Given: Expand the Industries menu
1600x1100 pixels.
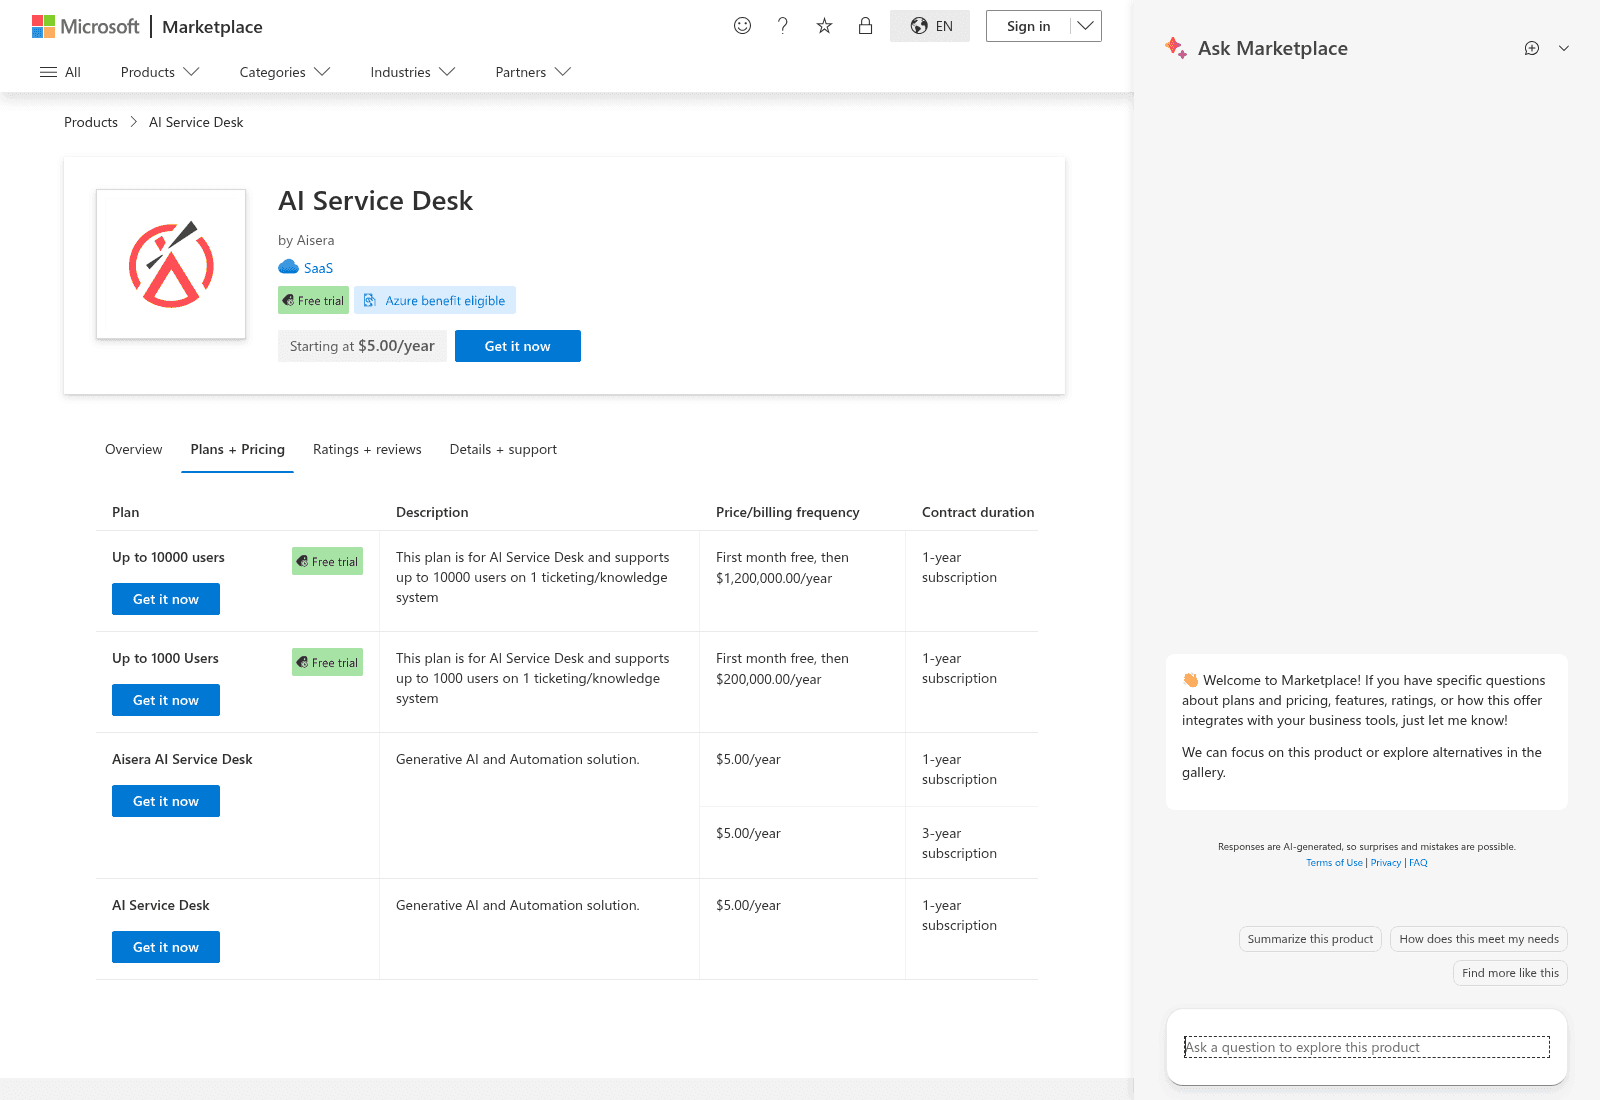Looking at the screenshot, I should (413, 72).
